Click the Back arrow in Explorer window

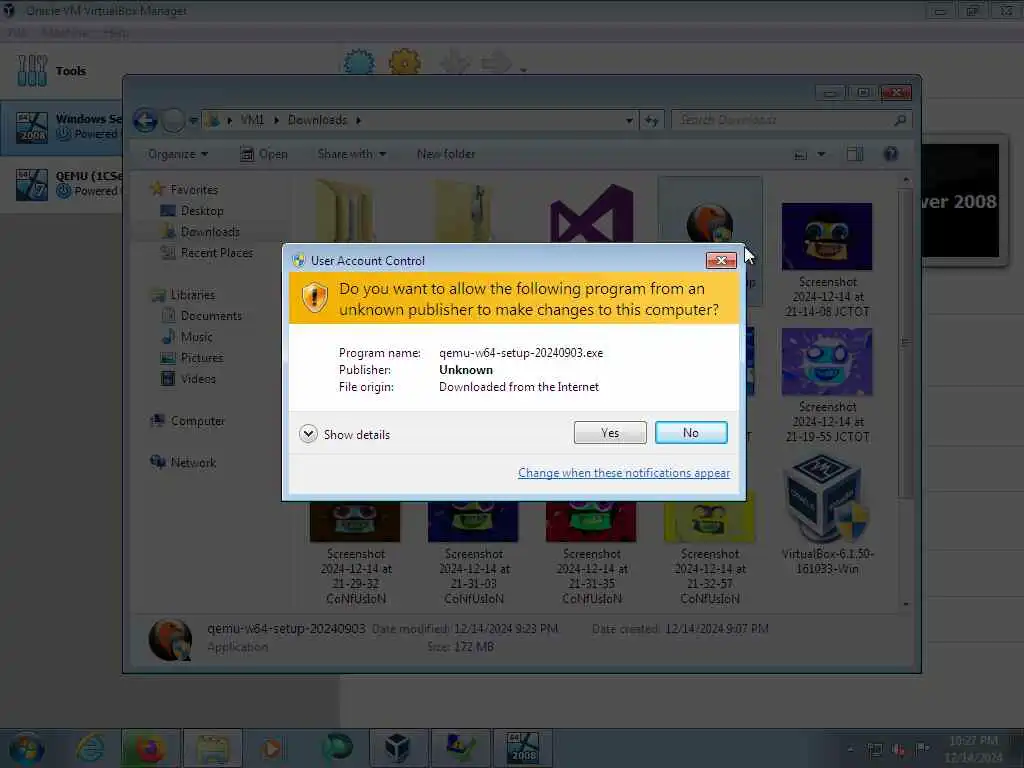click(x=145, y=120)
